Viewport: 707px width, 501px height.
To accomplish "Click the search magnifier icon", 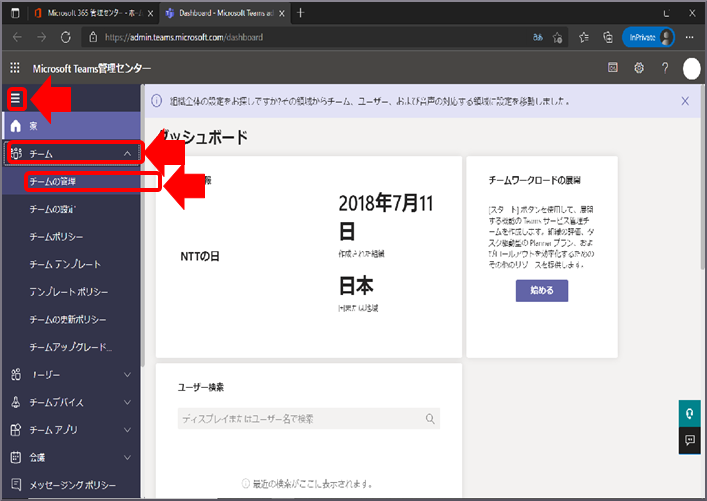I will (430, 419).
